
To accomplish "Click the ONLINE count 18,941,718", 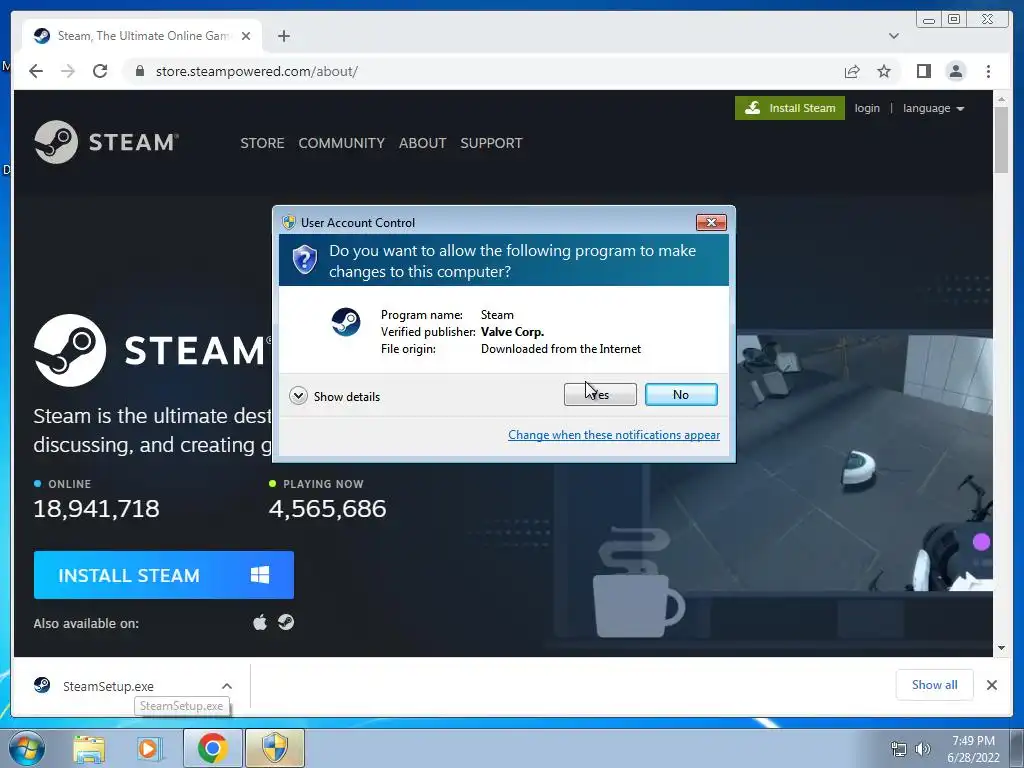I will pyautogui.click(x=96, y=509).
